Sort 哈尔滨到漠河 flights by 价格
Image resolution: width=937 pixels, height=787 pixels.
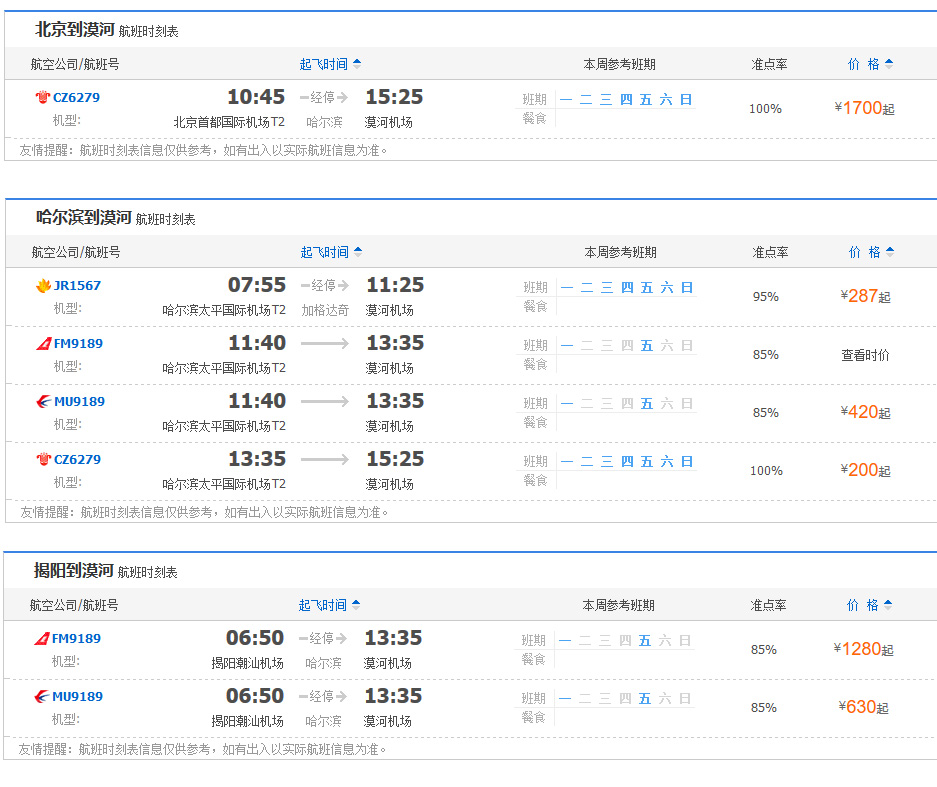point(870,252)
